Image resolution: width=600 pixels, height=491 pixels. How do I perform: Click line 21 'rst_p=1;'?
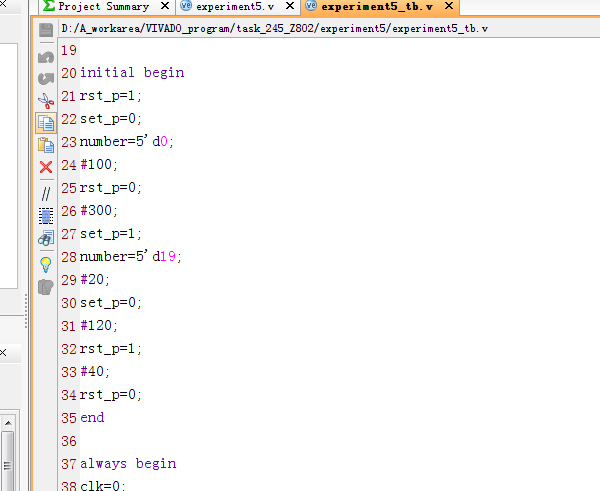tap(111, 96)
